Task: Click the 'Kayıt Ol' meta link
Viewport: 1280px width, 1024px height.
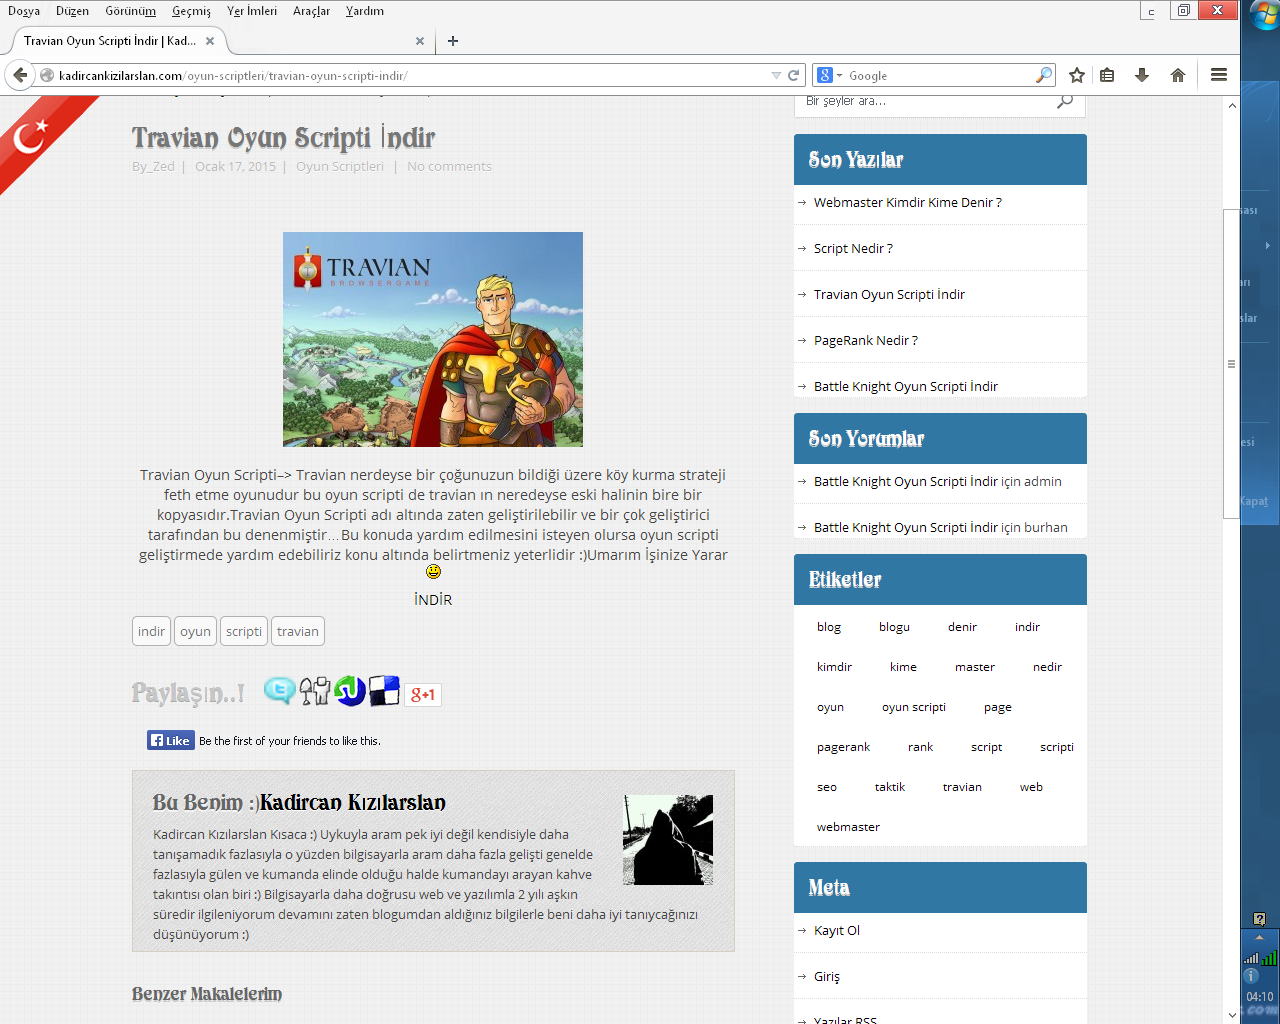Action: pos(837,930)
